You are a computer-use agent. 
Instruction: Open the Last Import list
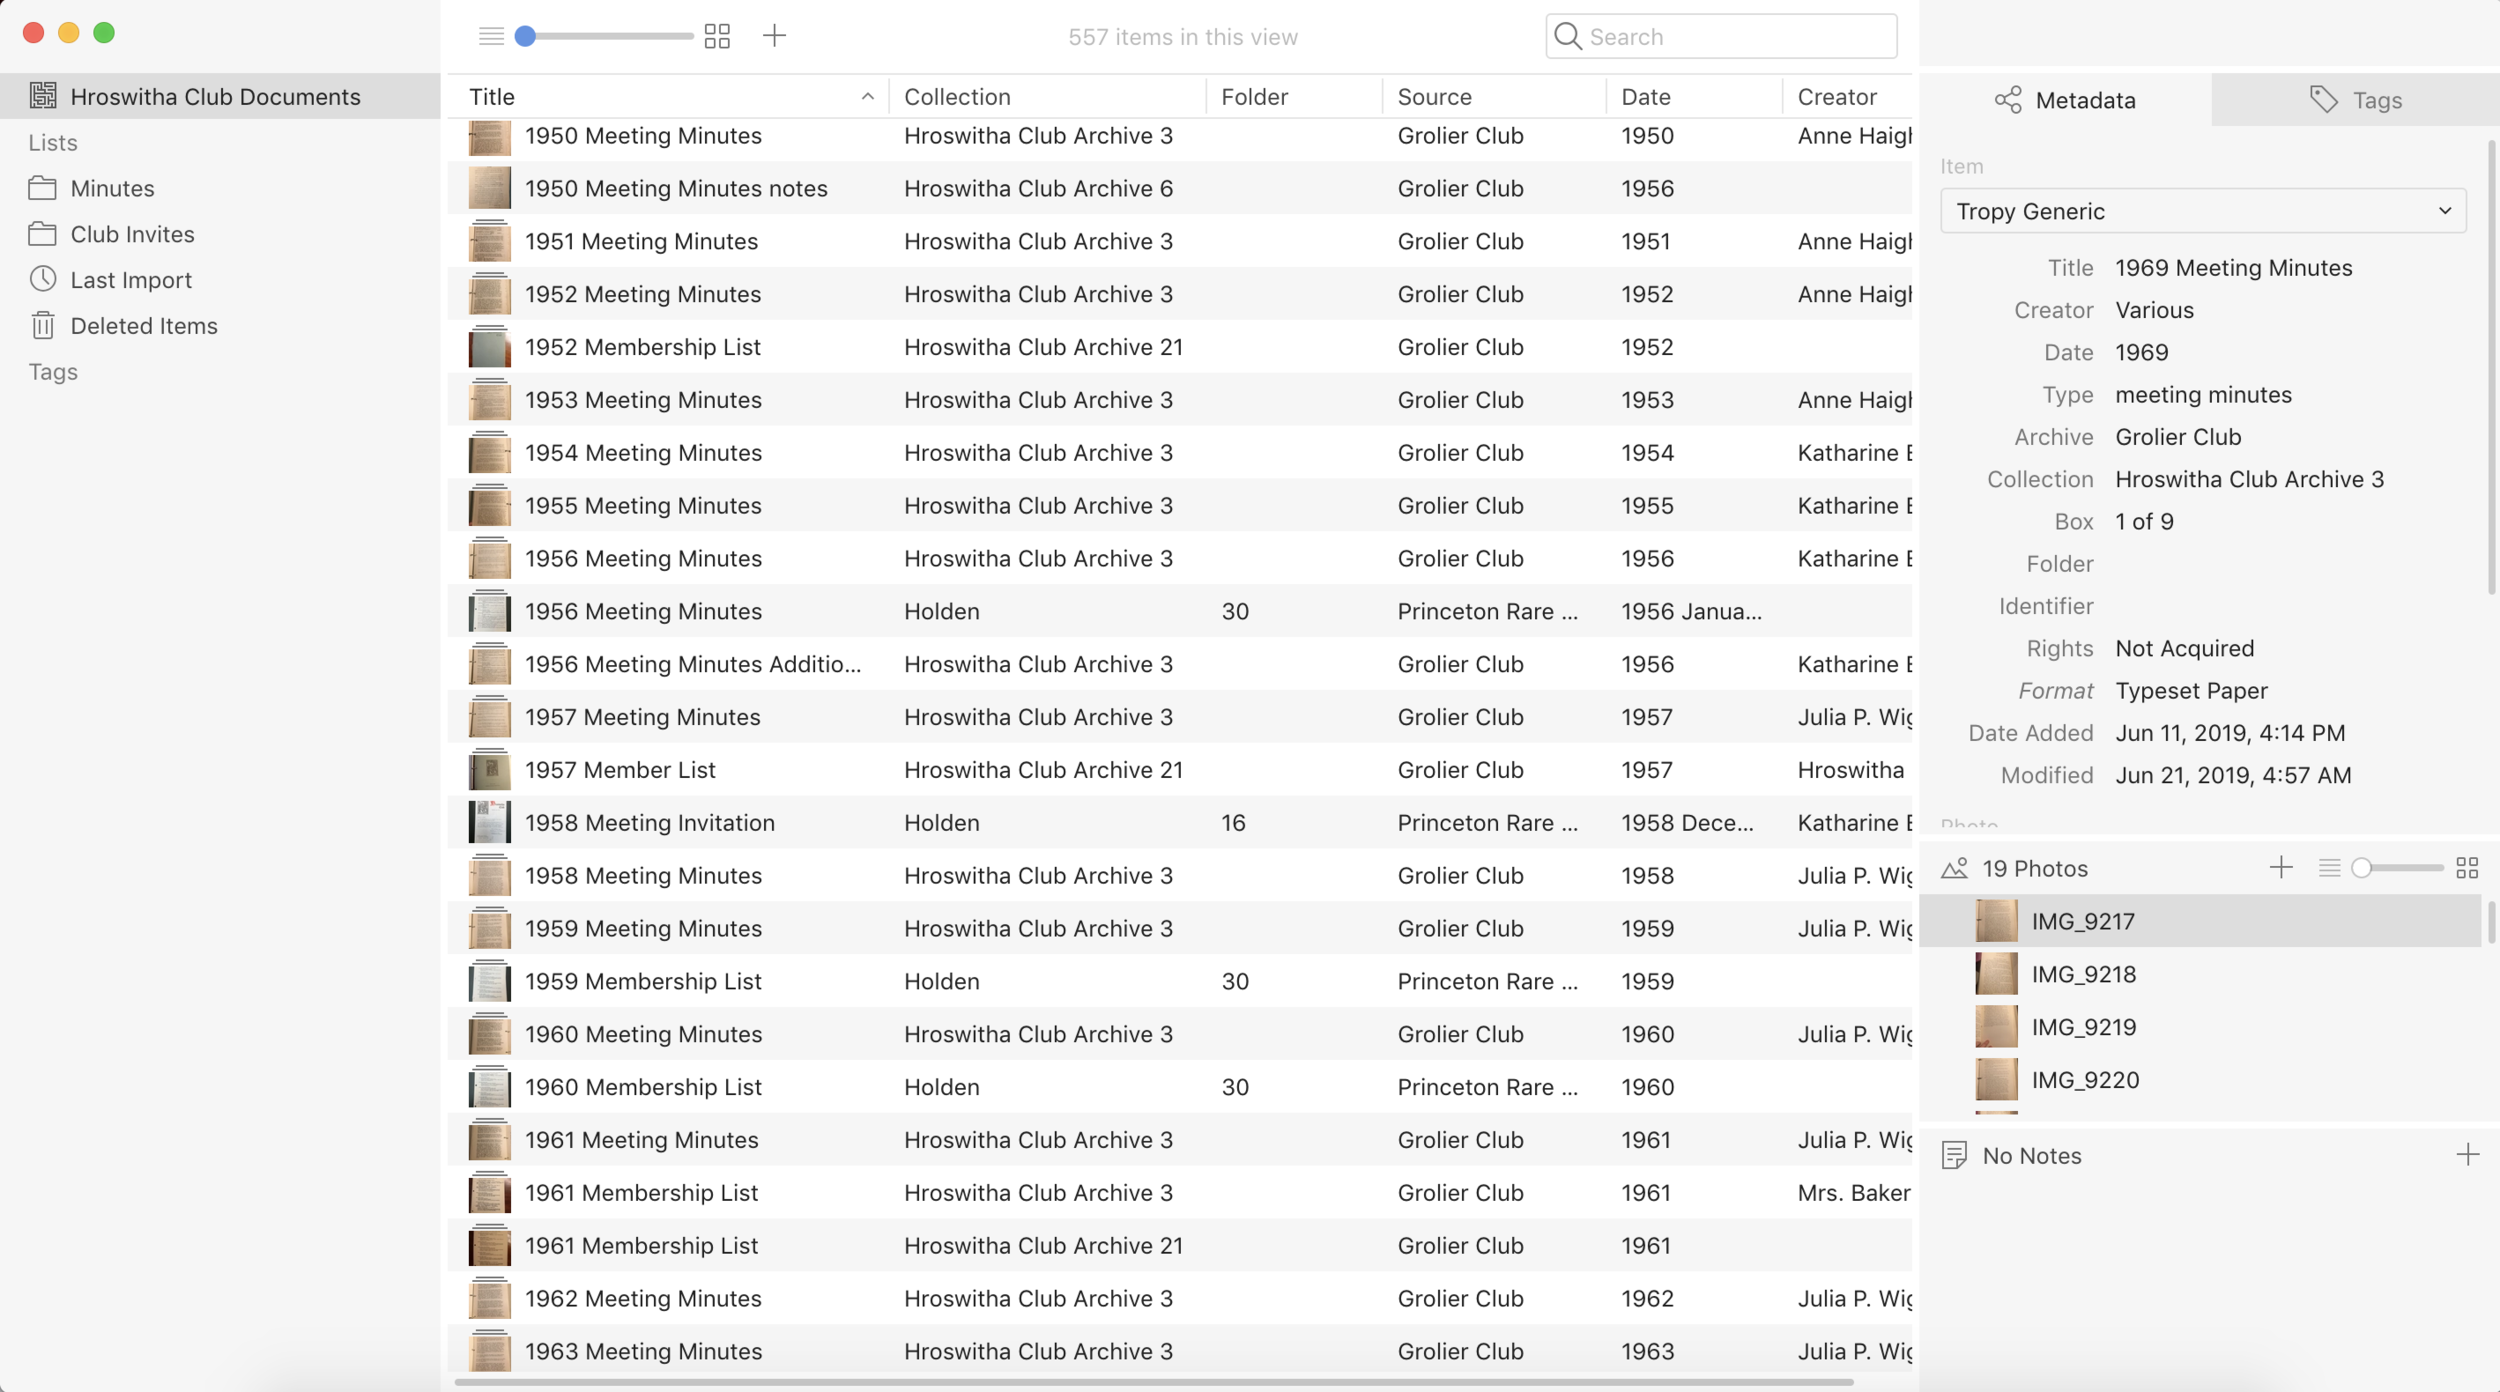pos(220,280)
